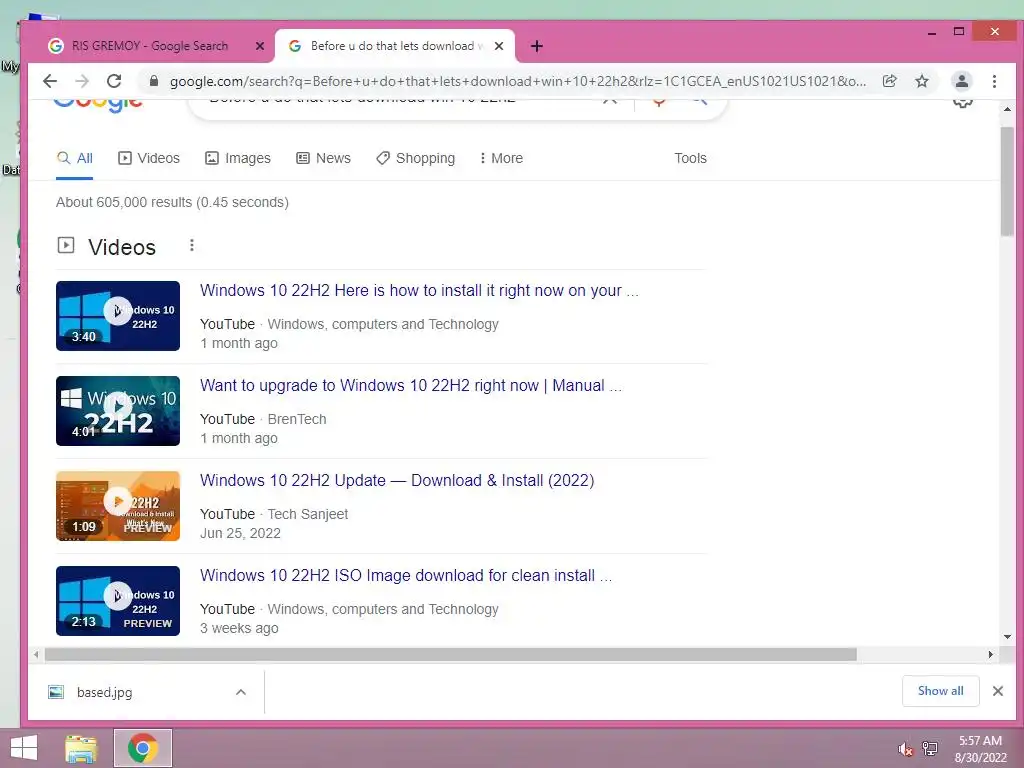The height and width of the screenshot is (768, 1024).
Task: Switch to the RIS GREMOY - Google Search tab
Action: [x=150, y=46]
